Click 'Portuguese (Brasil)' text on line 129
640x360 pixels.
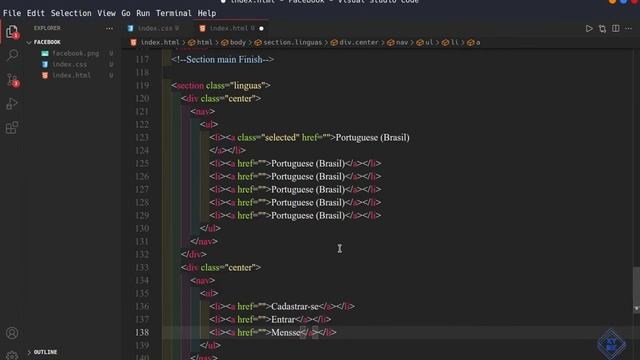[x=308, y=216]
